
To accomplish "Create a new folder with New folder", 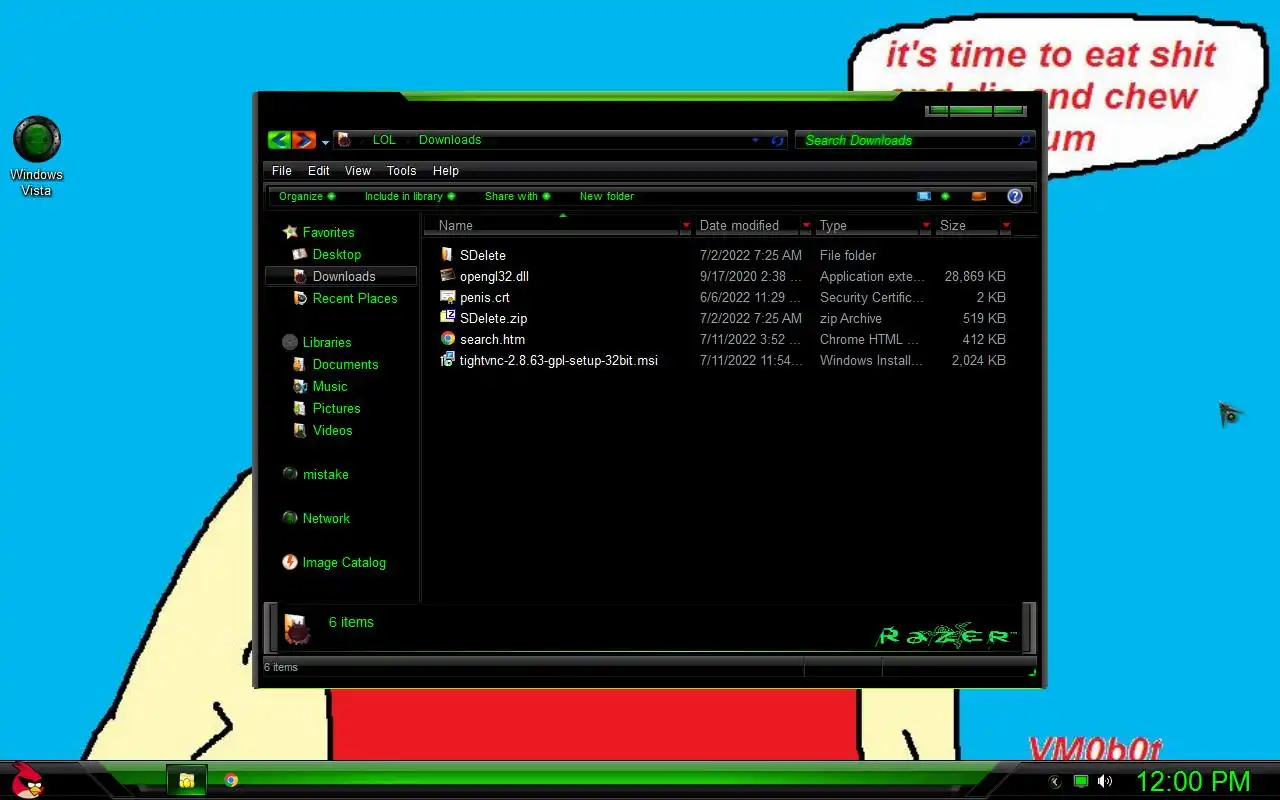I will pos(606,196).
